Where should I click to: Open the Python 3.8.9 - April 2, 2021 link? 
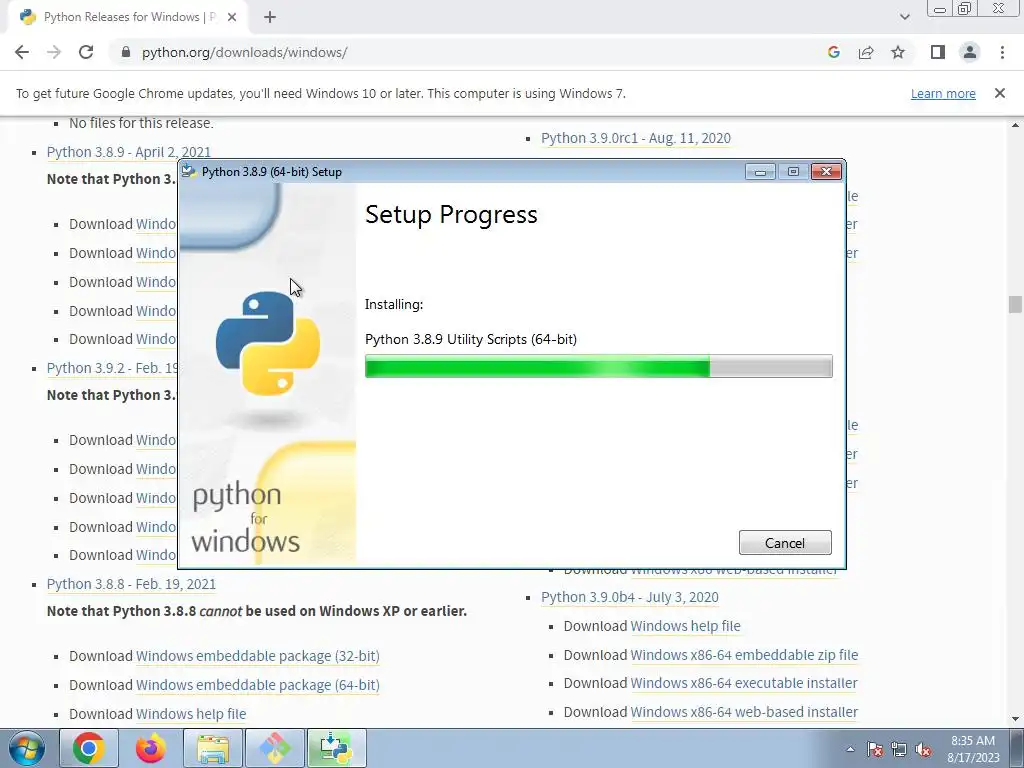129,152
